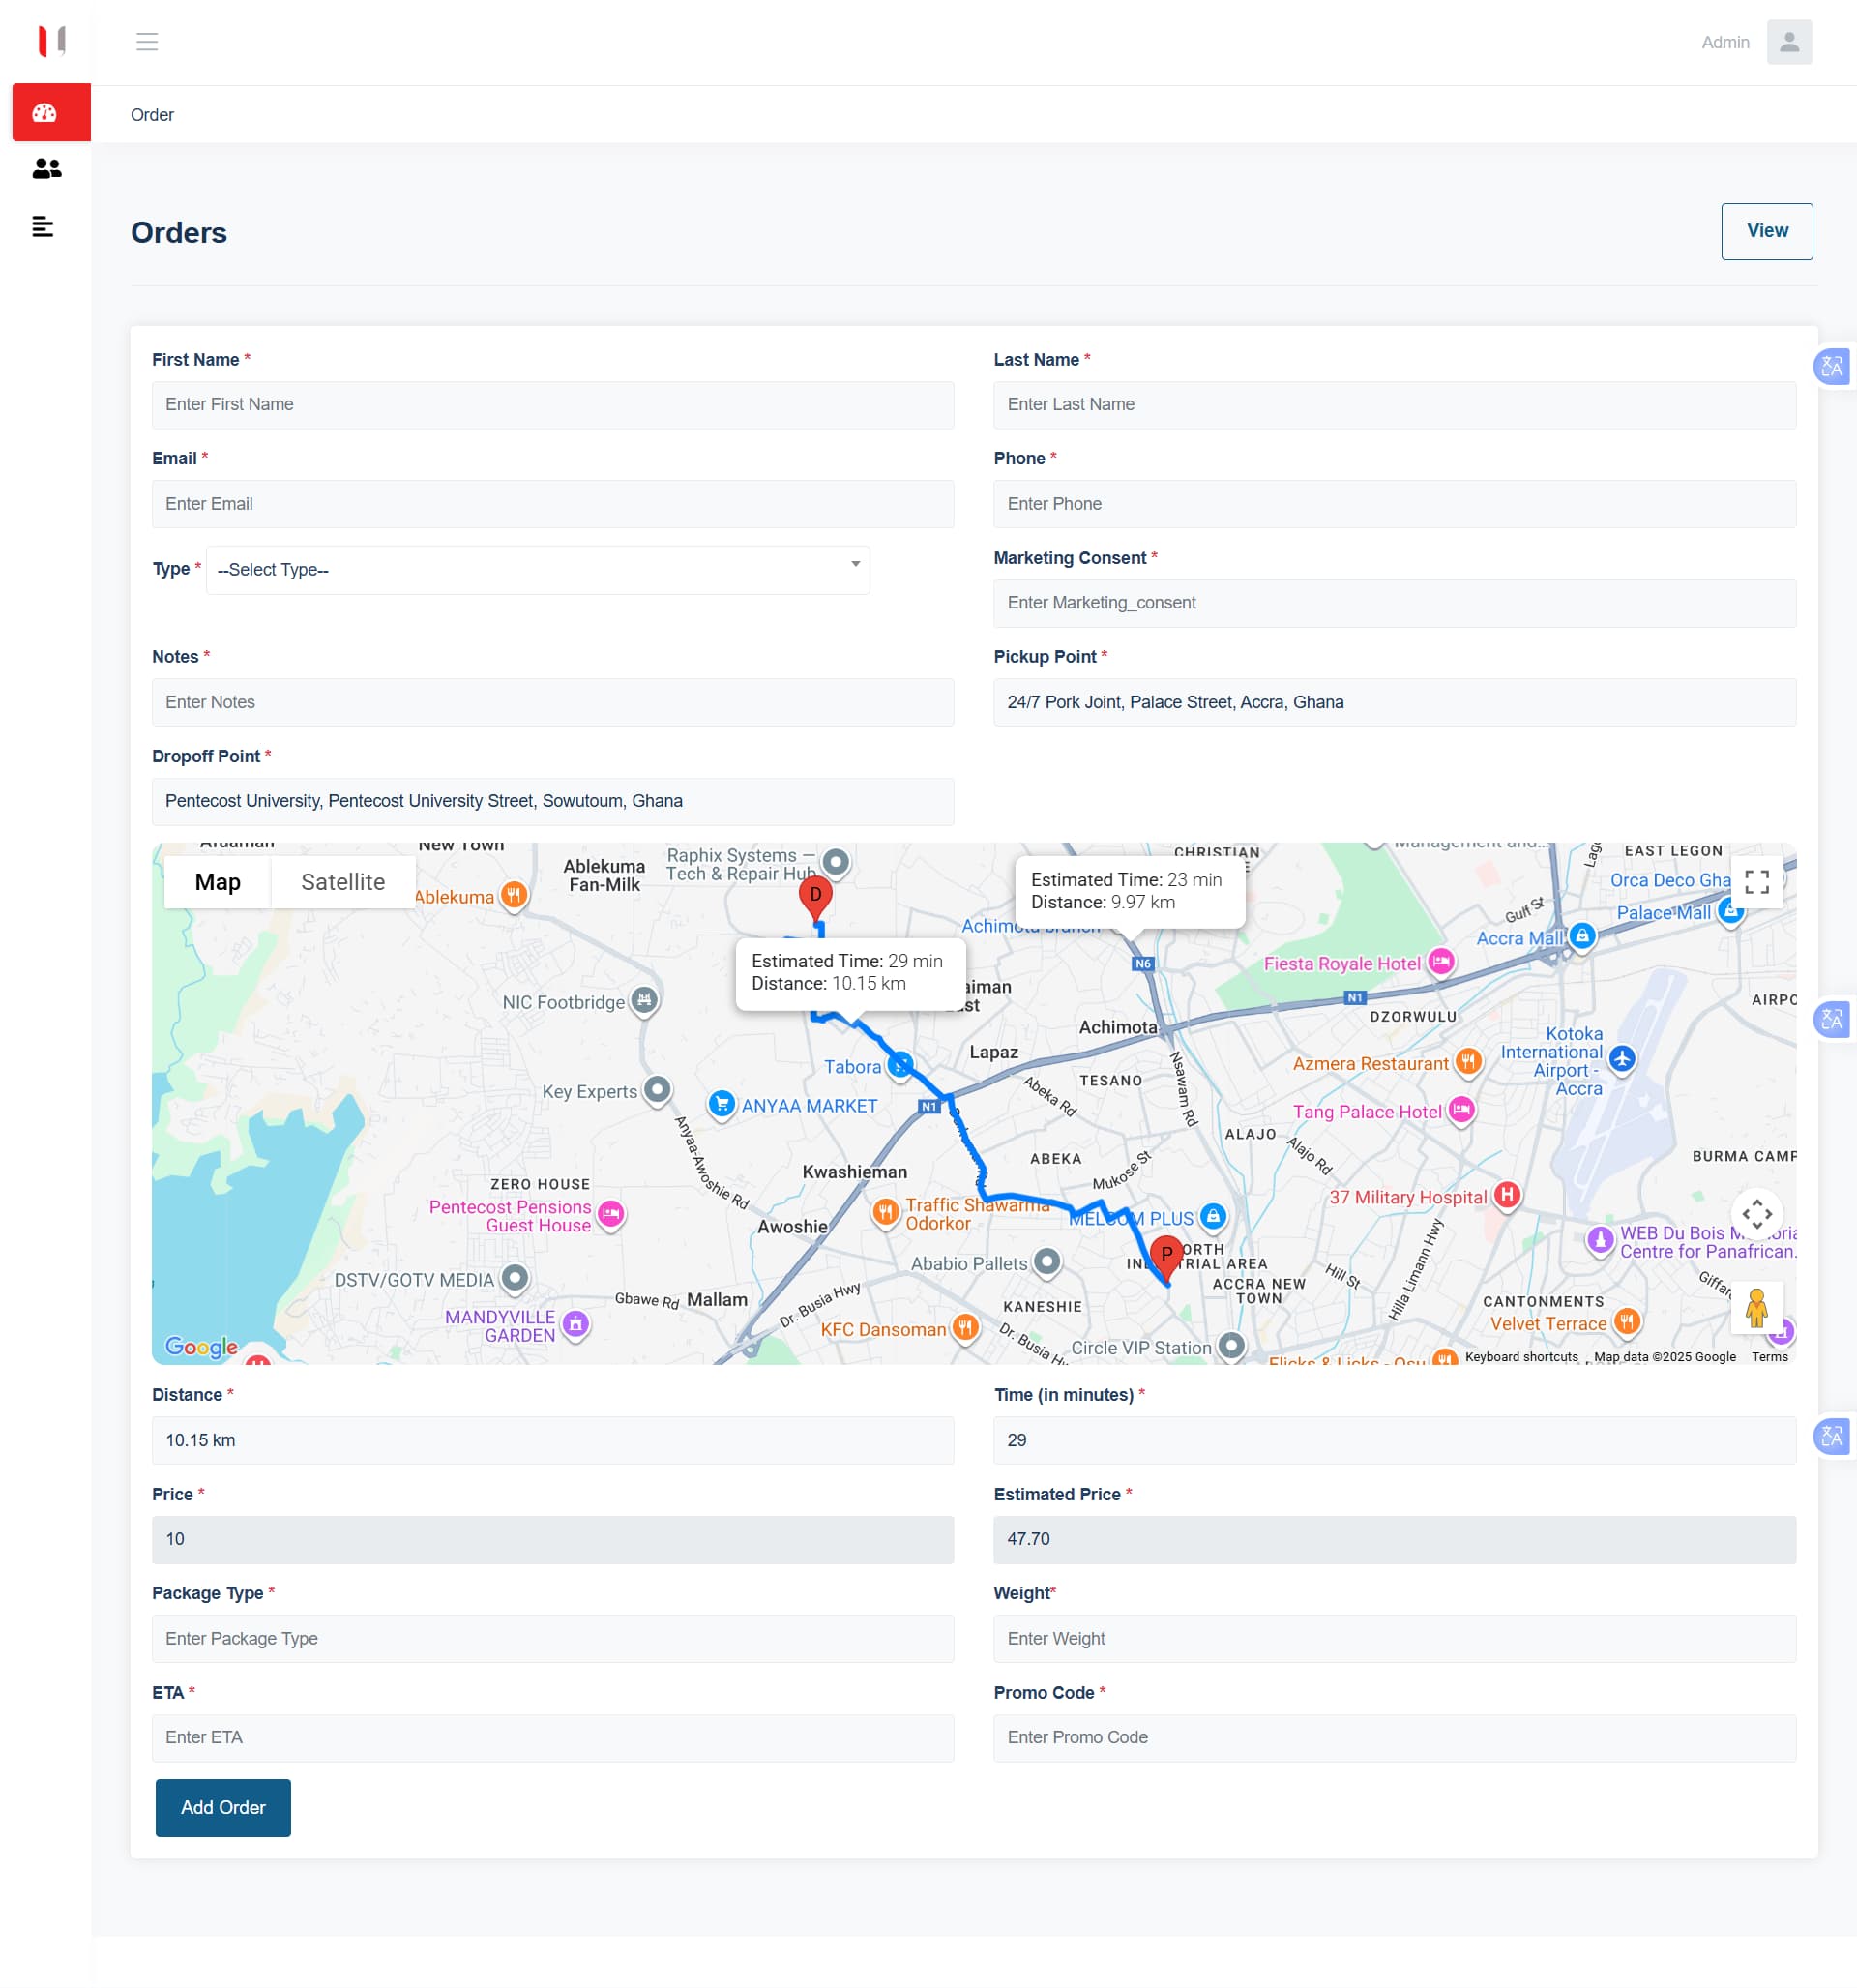The image size is (1857, 1988).
Task: Click Keyboard shortcuts on map
Action: (x=1520, y=1357)
